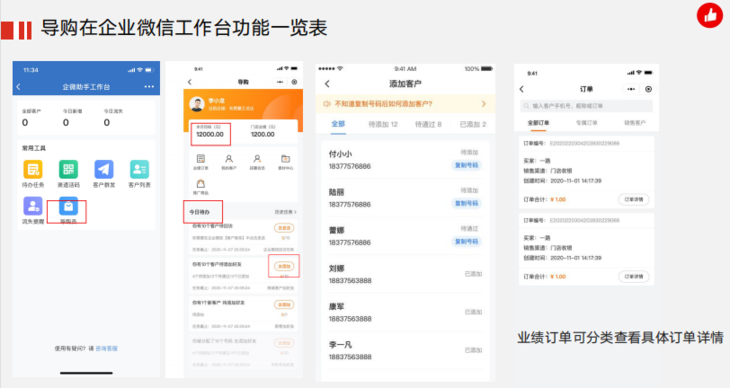Open the three-dot menu on 企微助手工作台
The width and height of the screenshot is (730, 388).
149,87
